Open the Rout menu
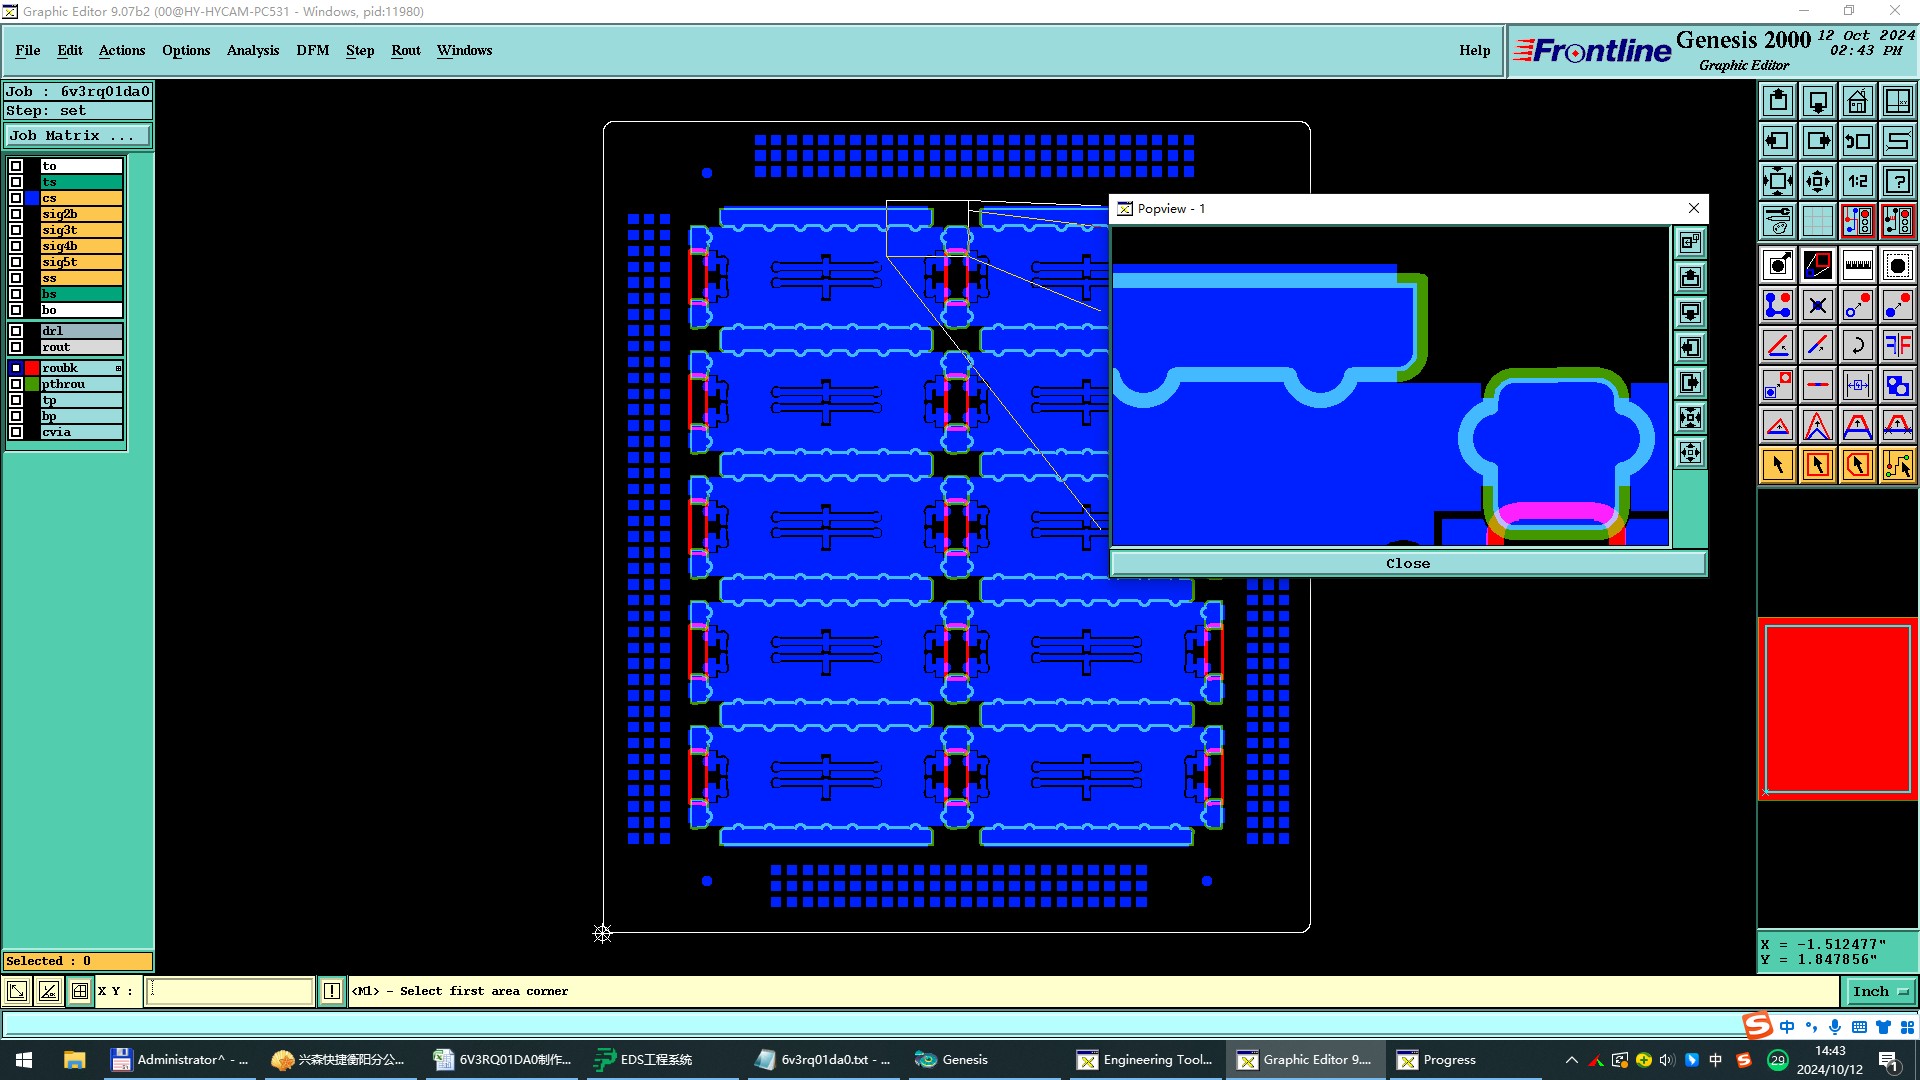Image resolution: width=1920 pixels, height=1080 pixels. 405,50
